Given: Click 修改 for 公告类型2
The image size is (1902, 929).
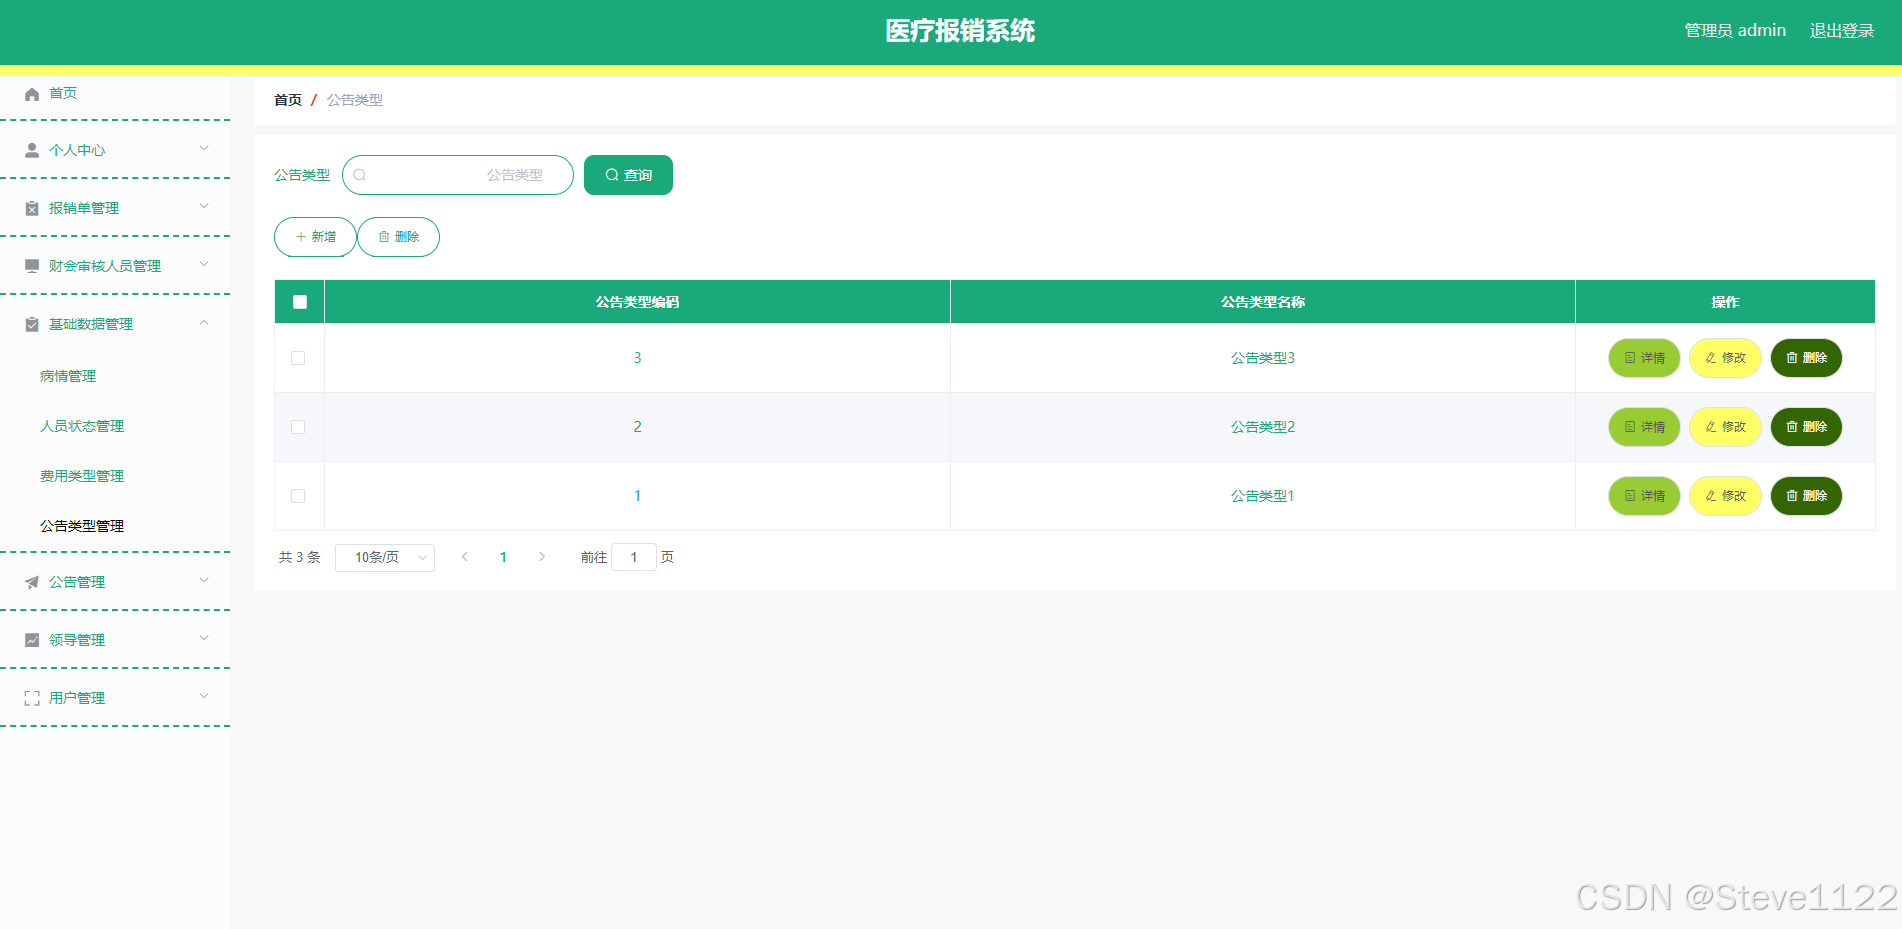Looking at the screenshot, I should click(1725, 427).
